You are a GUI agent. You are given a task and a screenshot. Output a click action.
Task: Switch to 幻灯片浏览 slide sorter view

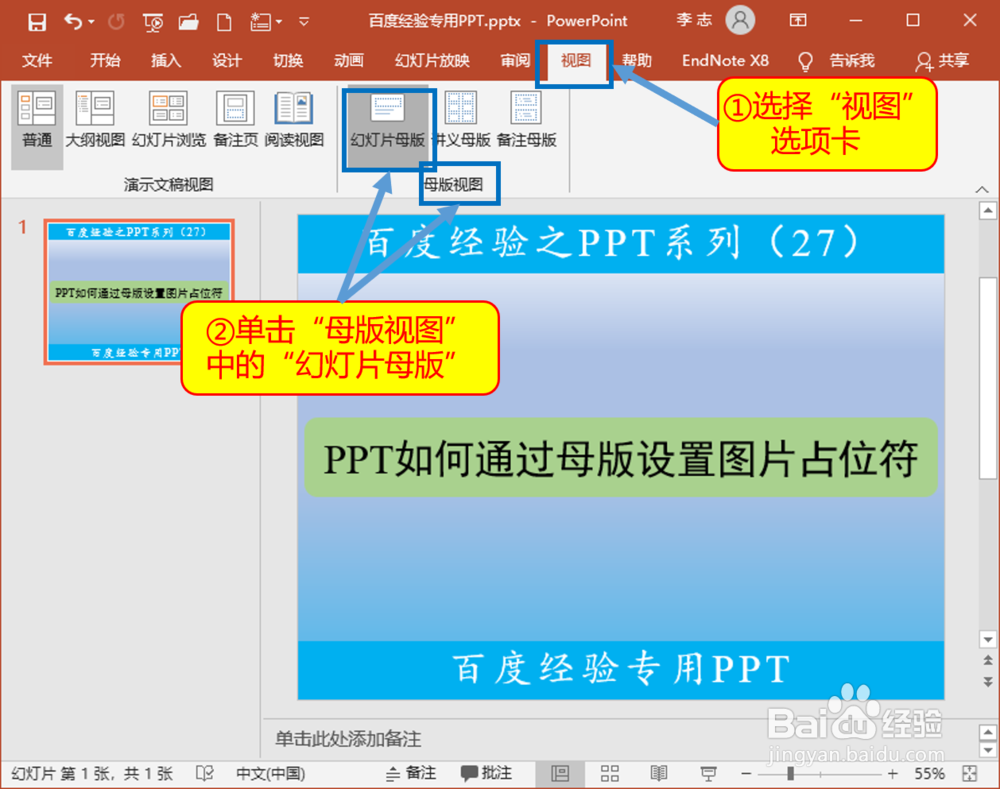point(169,120)
